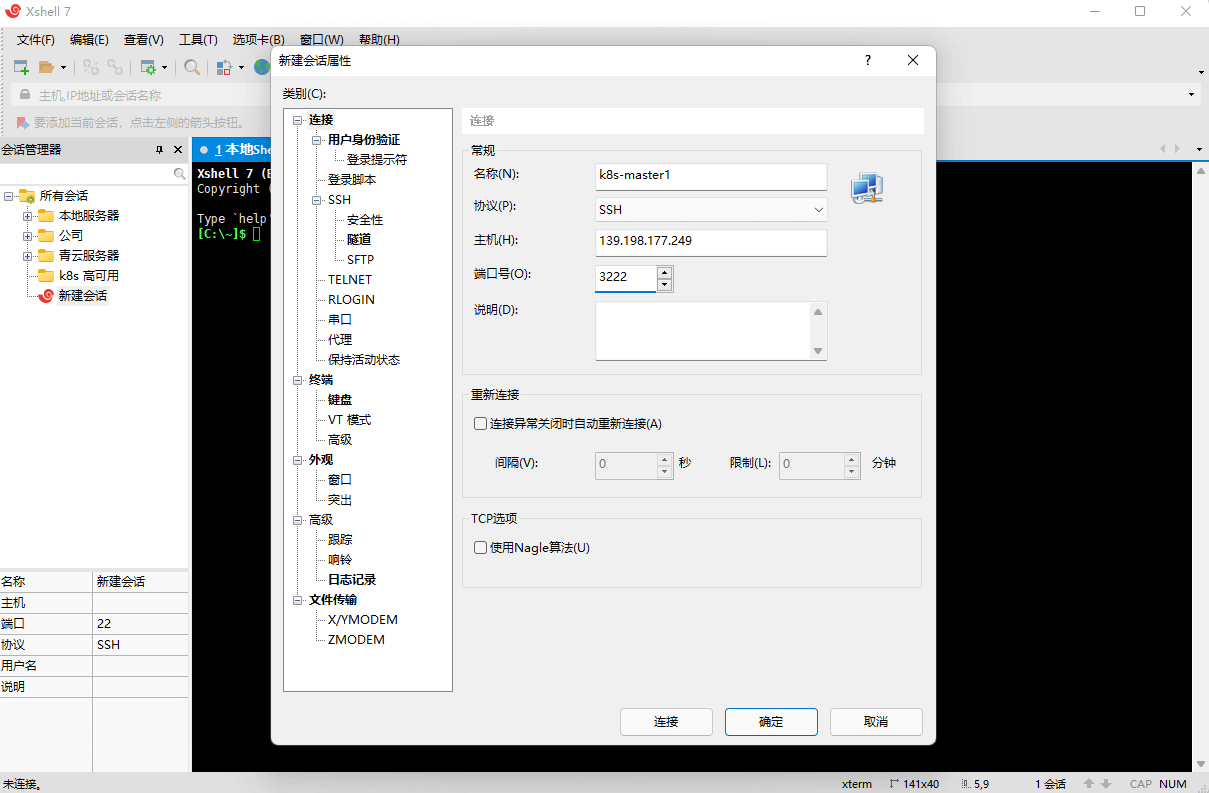Click the magnifier search toolbar icon

pos(191,67)
